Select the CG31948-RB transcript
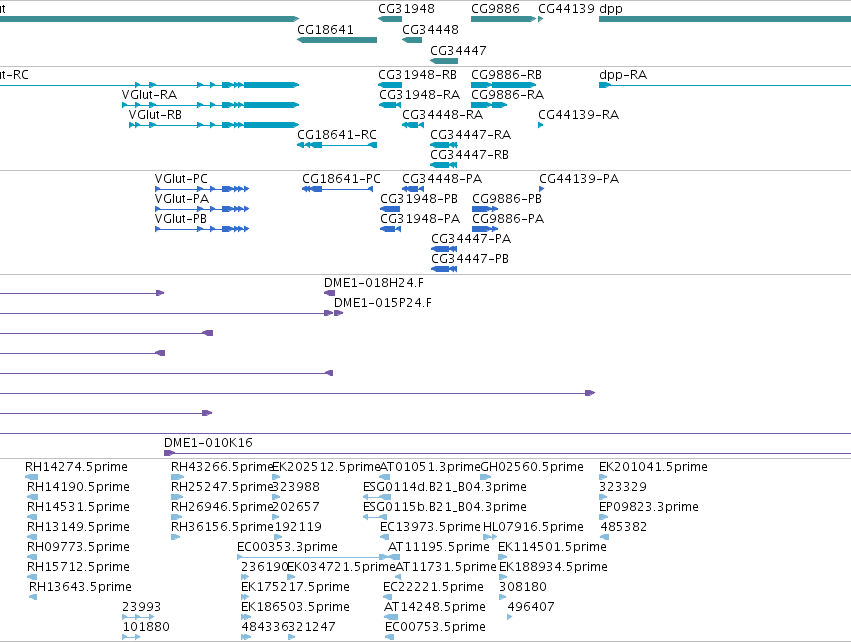Viewport: 851px width, 642px height. click(417, 75)
